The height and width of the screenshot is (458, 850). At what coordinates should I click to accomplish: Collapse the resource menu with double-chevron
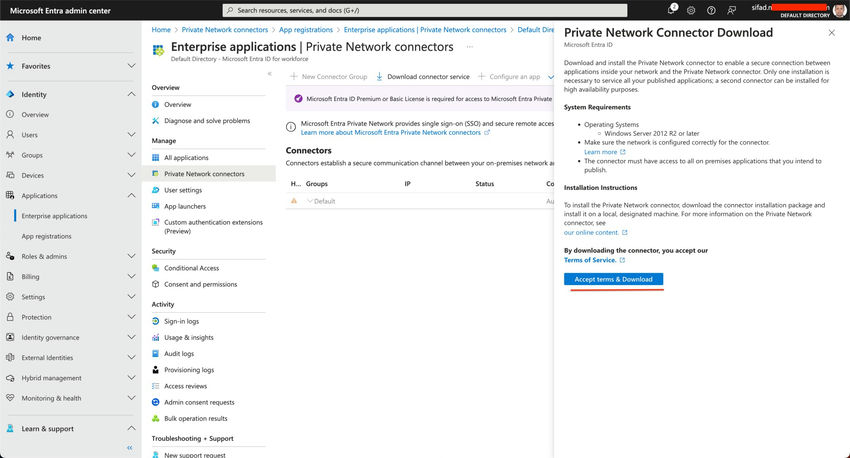269,74
